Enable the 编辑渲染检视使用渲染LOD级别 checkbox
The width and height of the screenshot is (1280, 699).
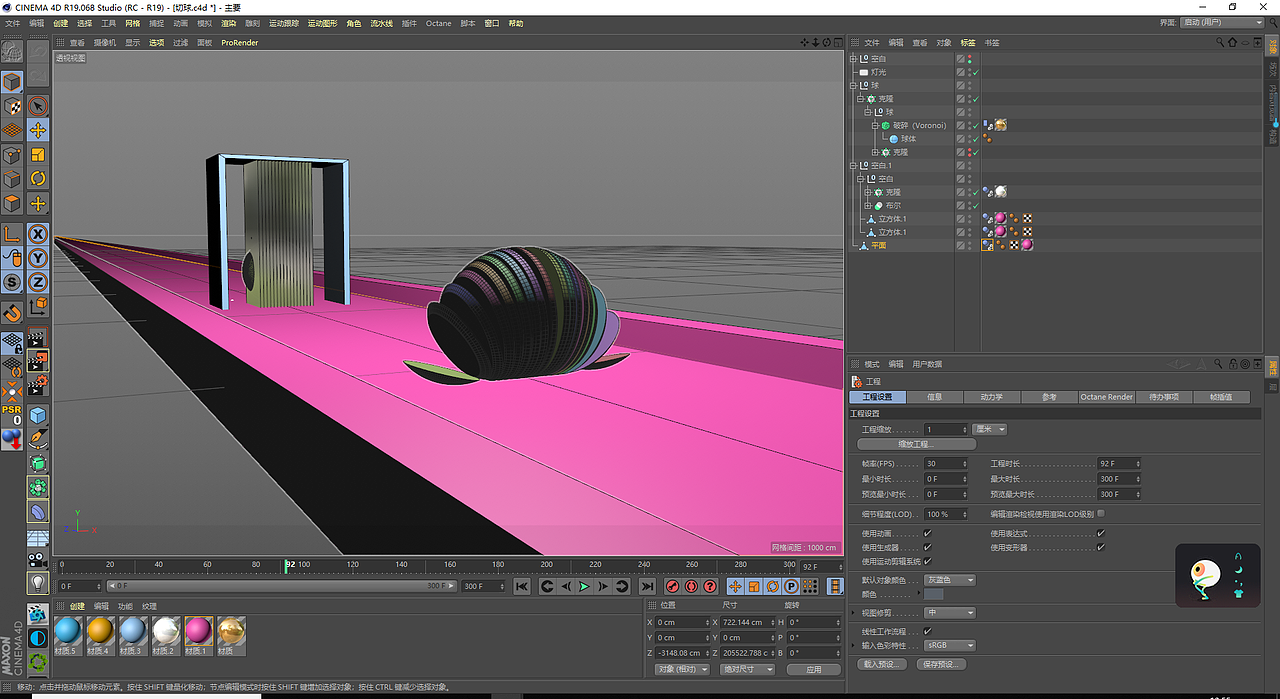click(x=1099, y=513)
